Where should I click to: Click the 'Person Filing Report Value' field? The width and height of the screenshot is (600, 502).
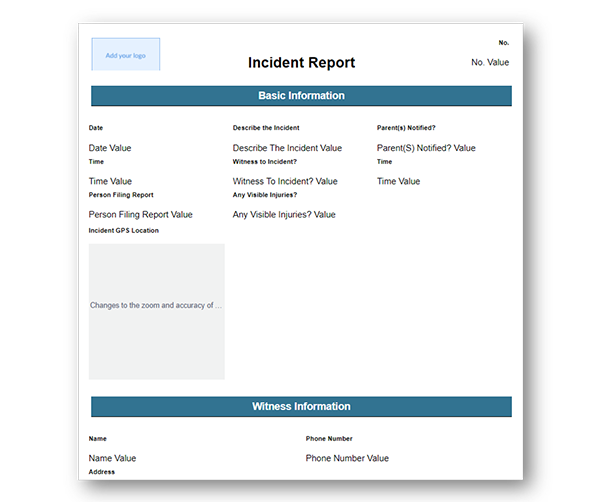click(140, 214)
